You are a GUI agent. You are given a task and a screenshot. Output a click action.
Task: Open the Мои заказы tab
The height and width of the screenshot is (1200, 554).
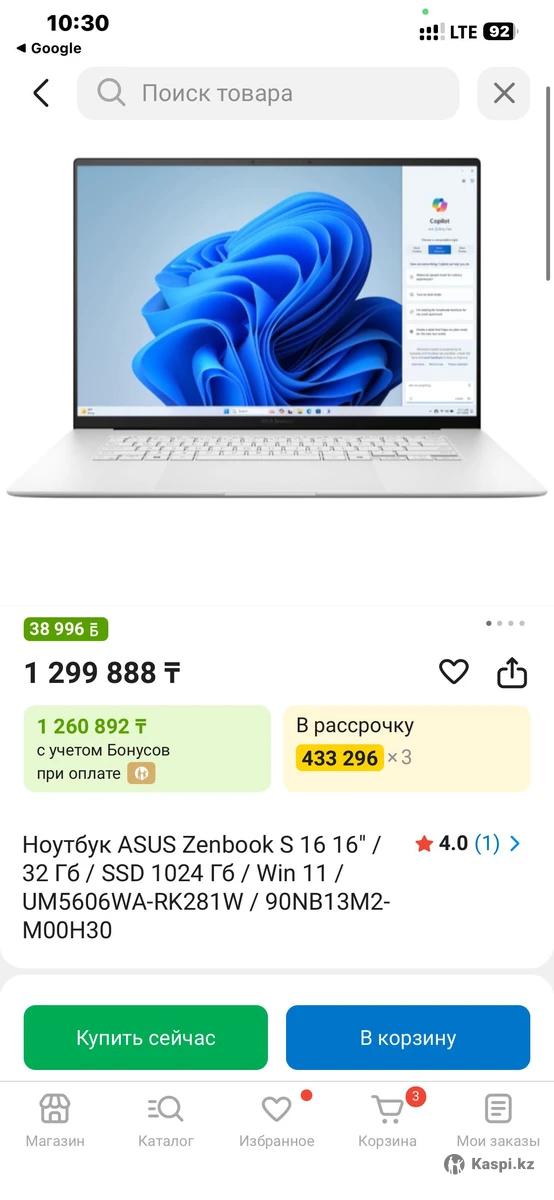[x=498, y=1120]
